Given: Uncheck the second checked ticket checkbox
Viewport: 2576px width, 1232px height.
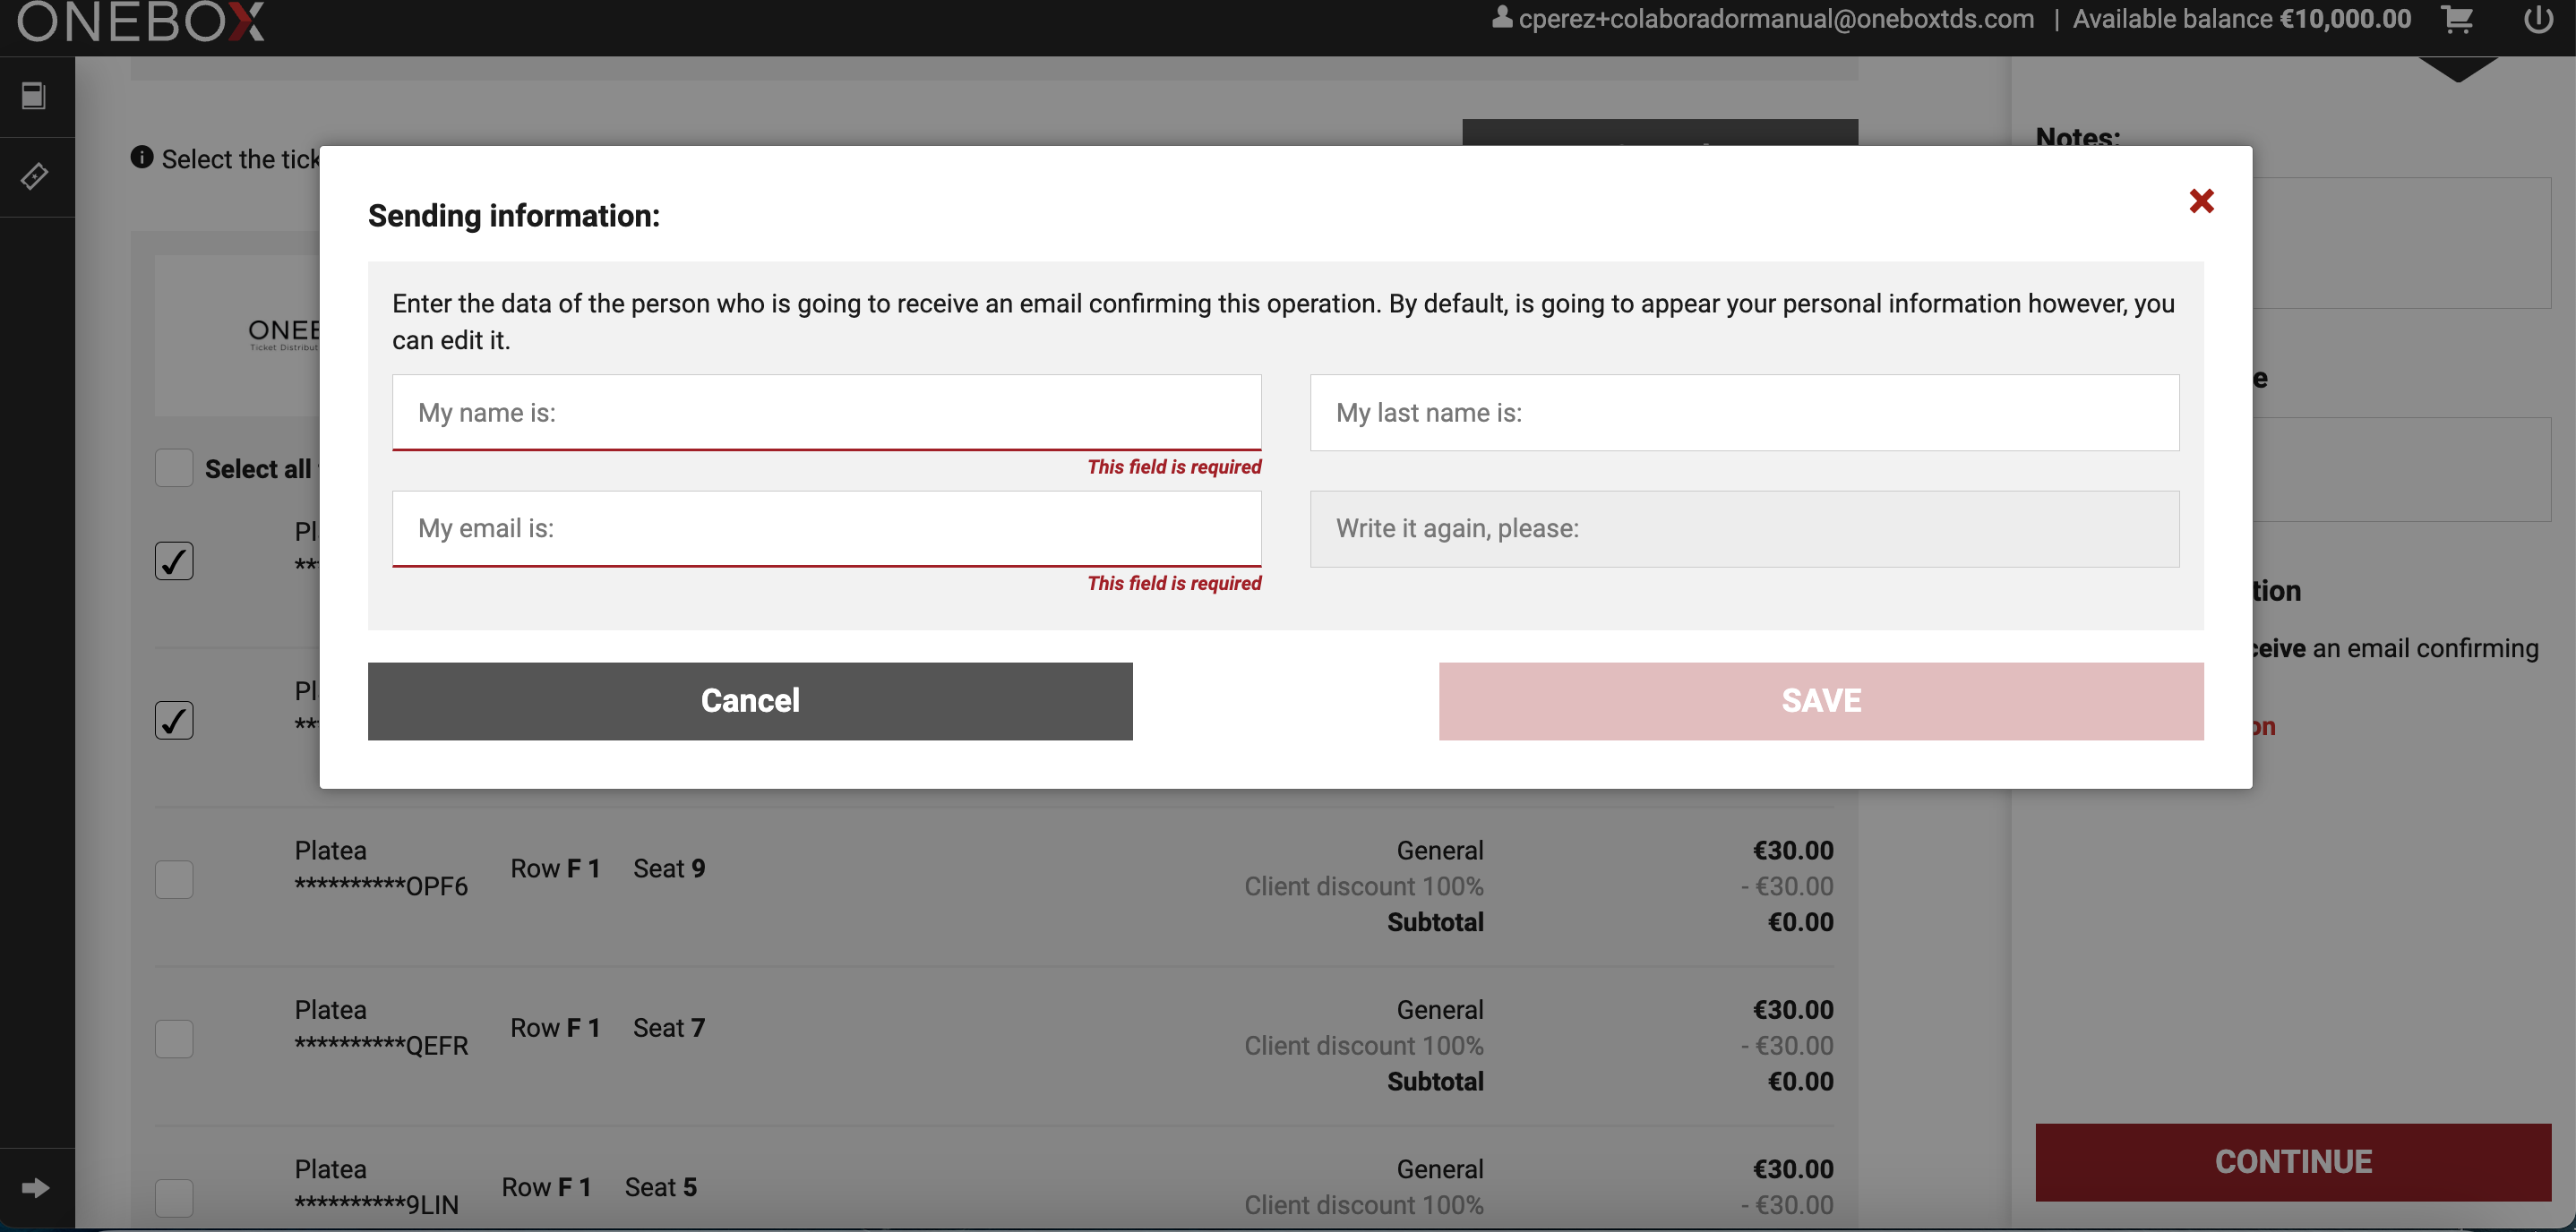Looking at the screenshot, I should click(x=174, y=719).
